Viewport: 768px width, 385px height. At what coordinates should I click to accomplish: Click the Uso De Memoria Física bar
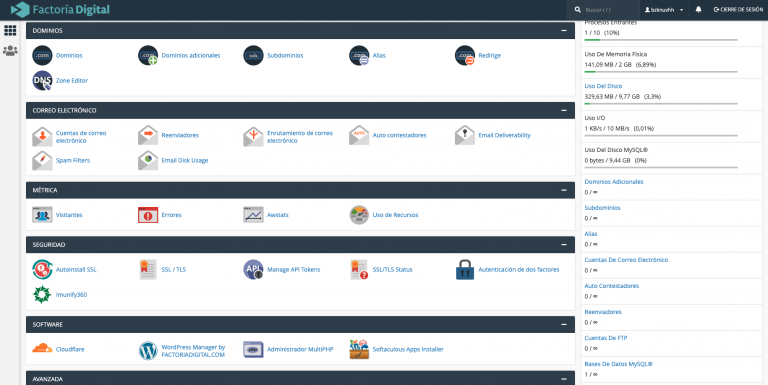click(661, 72)
